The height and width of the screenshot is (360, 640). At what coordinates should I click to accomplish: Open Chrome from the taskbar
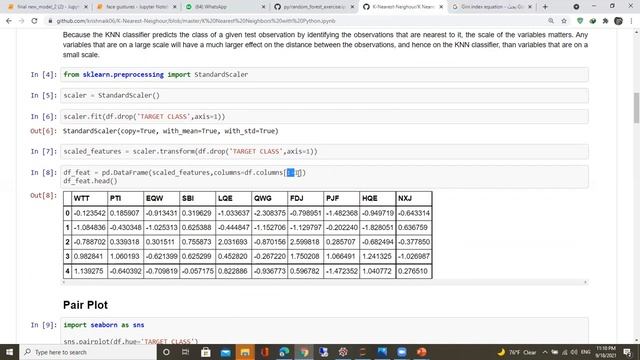[x=304, y=352]
